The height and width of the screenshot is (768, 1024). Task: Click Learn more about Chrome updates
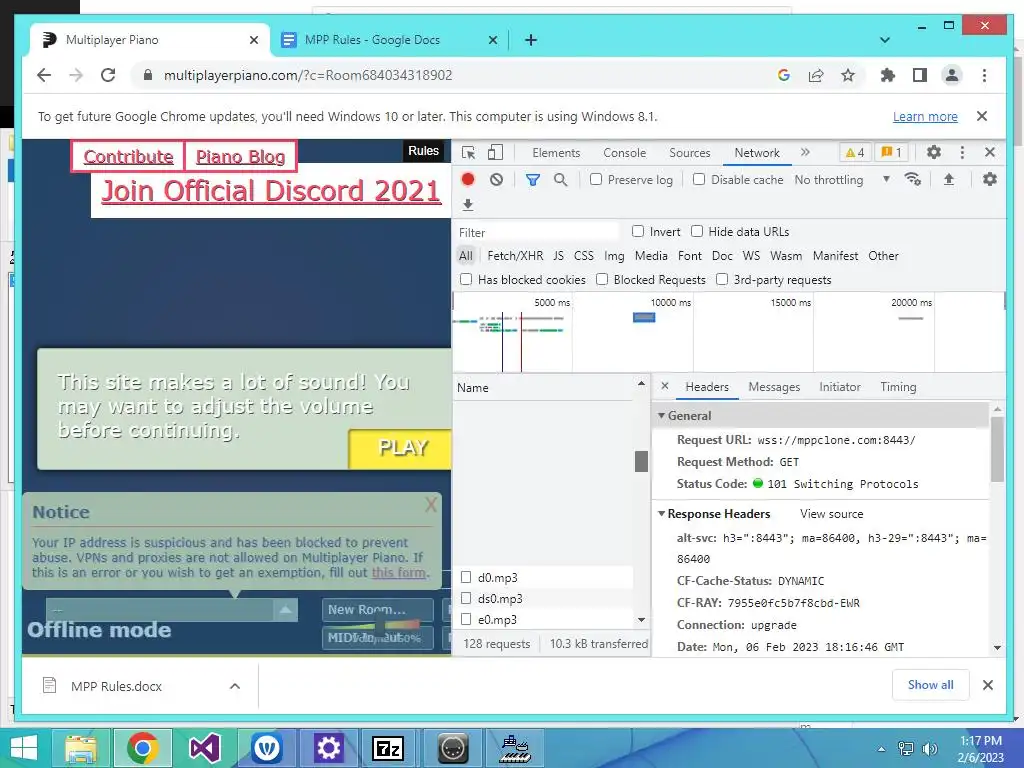click(925, 116)
